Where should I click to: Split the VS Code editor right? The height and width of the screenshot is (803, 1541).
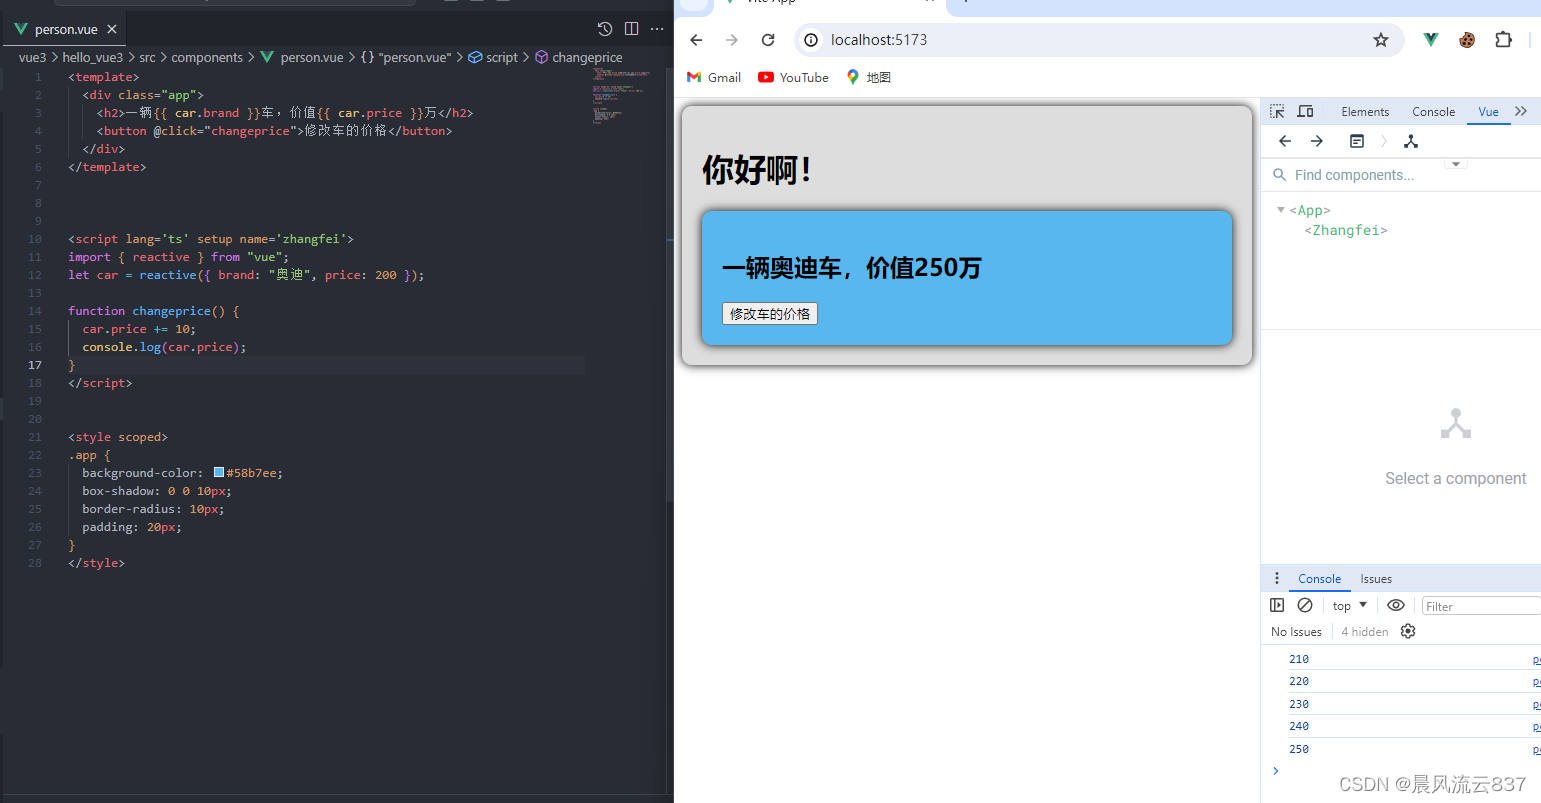[x=631, y=29]
